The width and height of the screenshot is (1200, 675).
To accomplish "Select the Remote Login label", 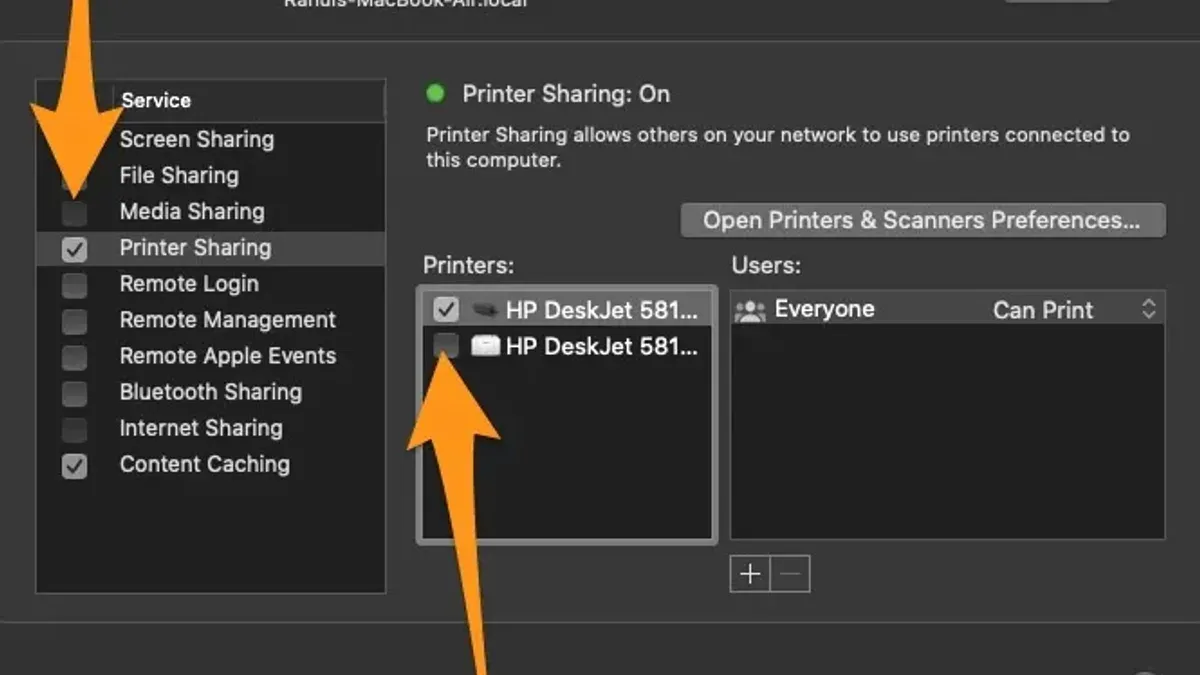I will (189, 284).
